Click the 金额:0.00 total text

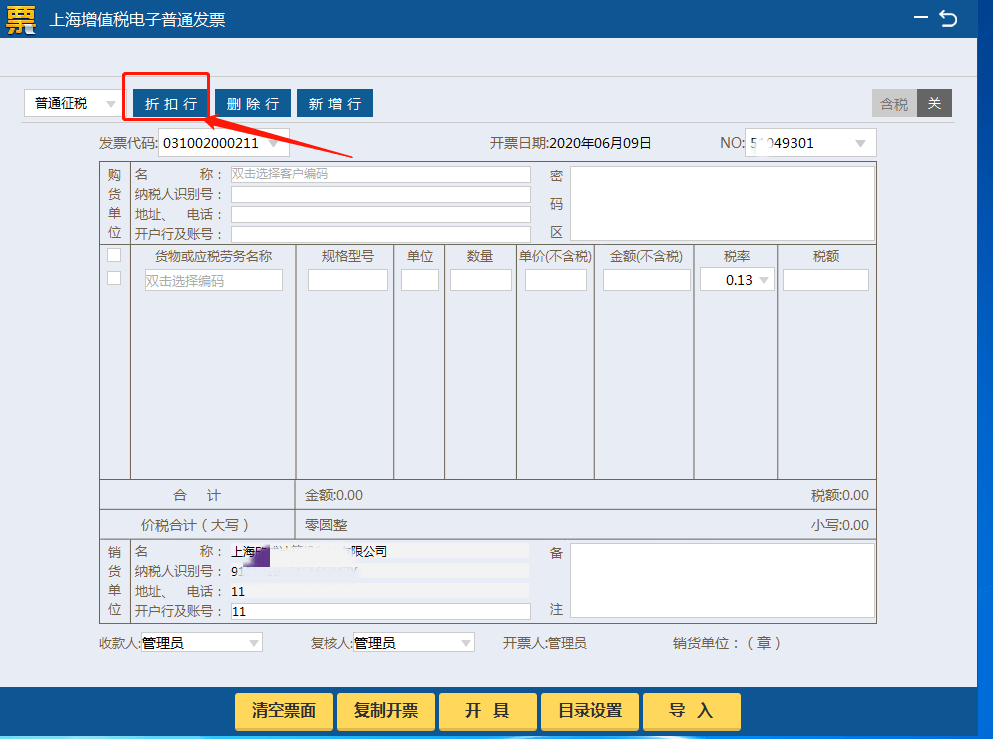(x=334, y=495)
